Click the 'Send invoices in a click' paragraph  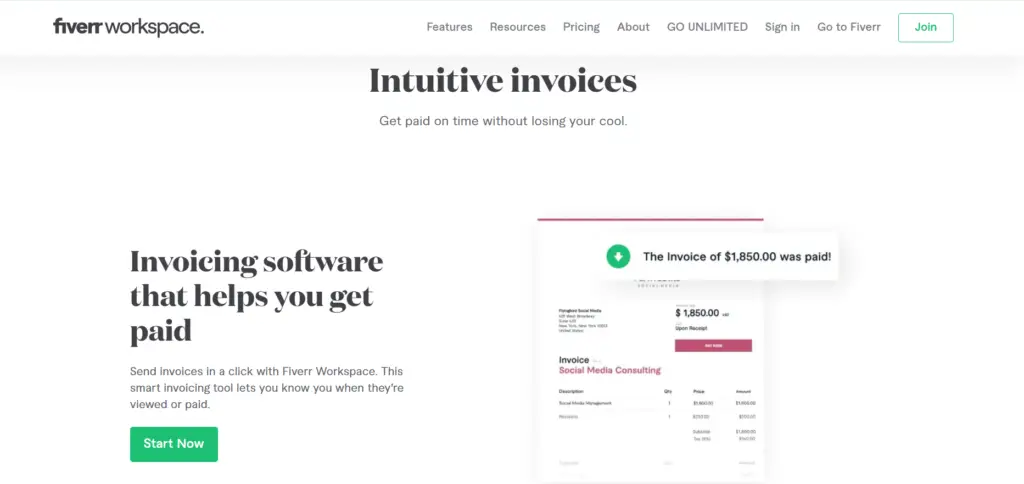[x=266, y=387]
